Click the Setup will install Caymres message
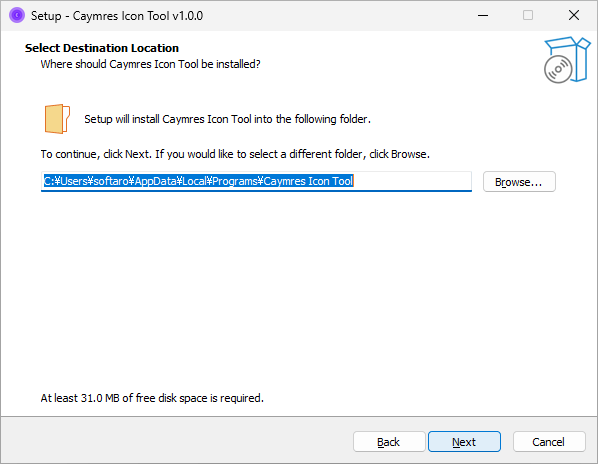598x464 pixels. coord(227,119)
